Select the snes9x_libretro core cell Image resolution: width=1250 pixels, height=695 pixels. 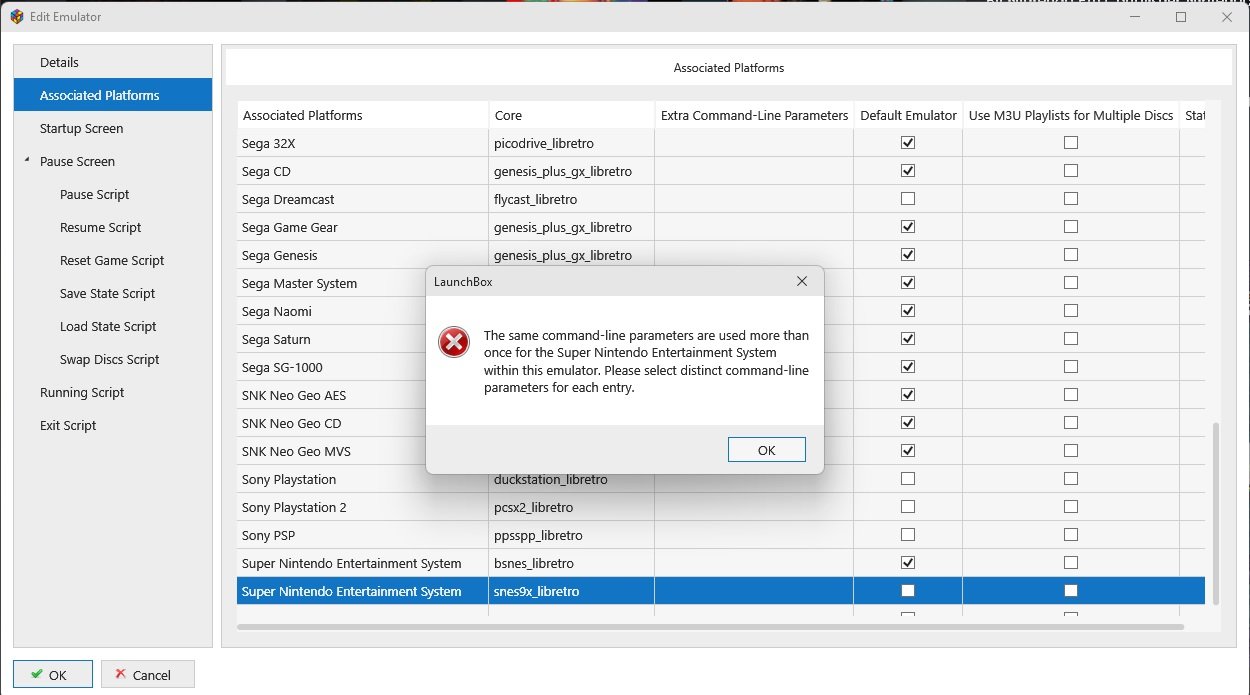[x=572, y=591]
